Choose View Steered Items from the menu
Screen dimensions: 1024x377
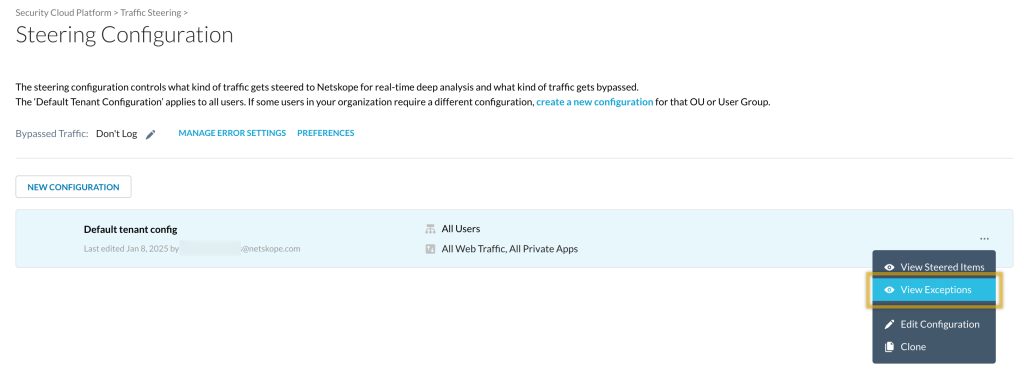pyautogui.click(x=934, y=267)
